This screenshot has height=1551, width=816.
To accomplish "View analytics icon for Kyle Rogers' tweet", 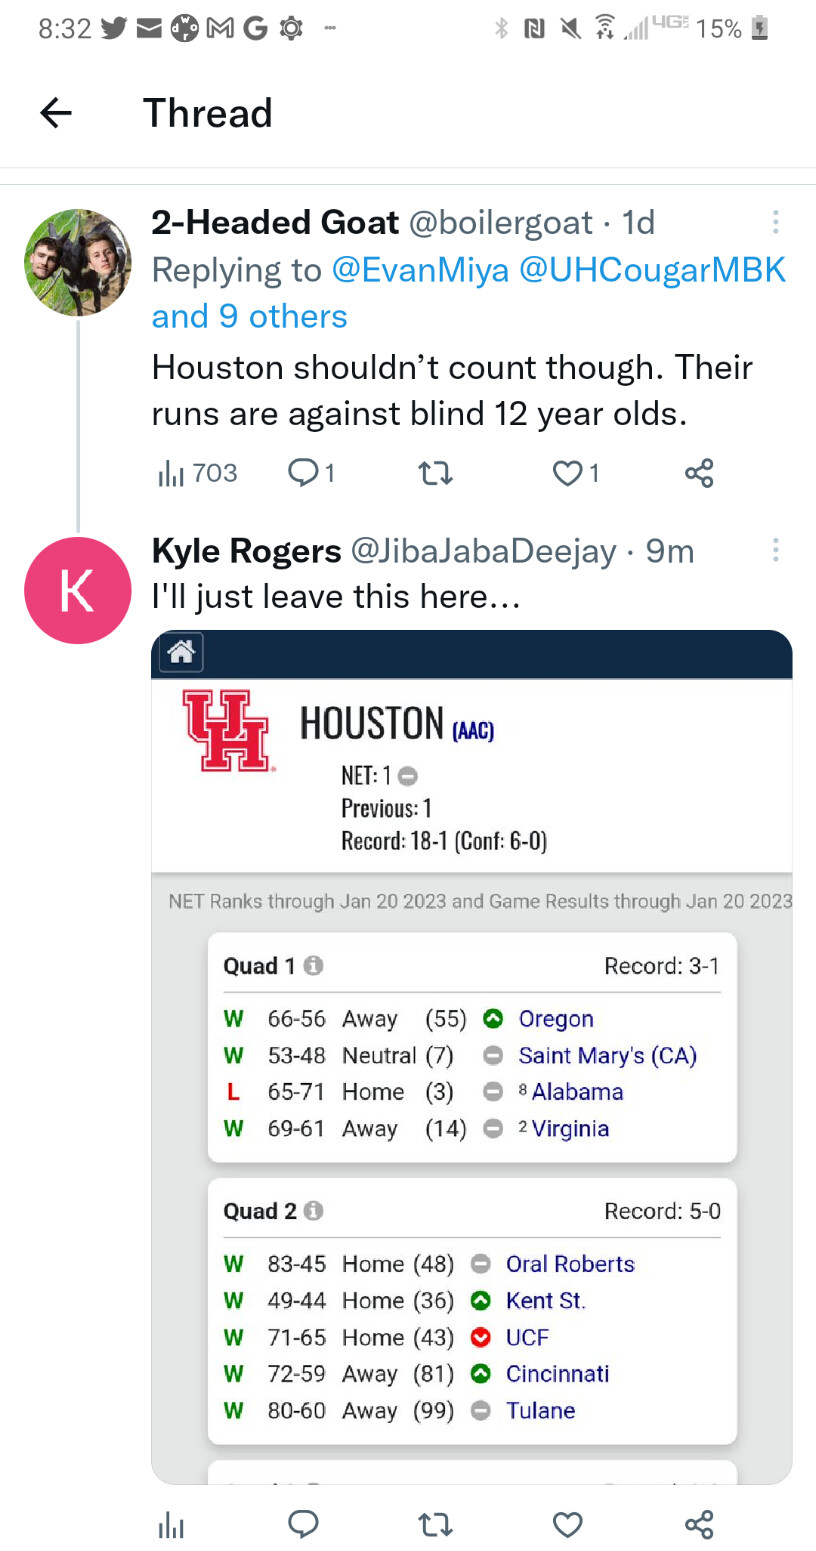I will pos(171,1524).
